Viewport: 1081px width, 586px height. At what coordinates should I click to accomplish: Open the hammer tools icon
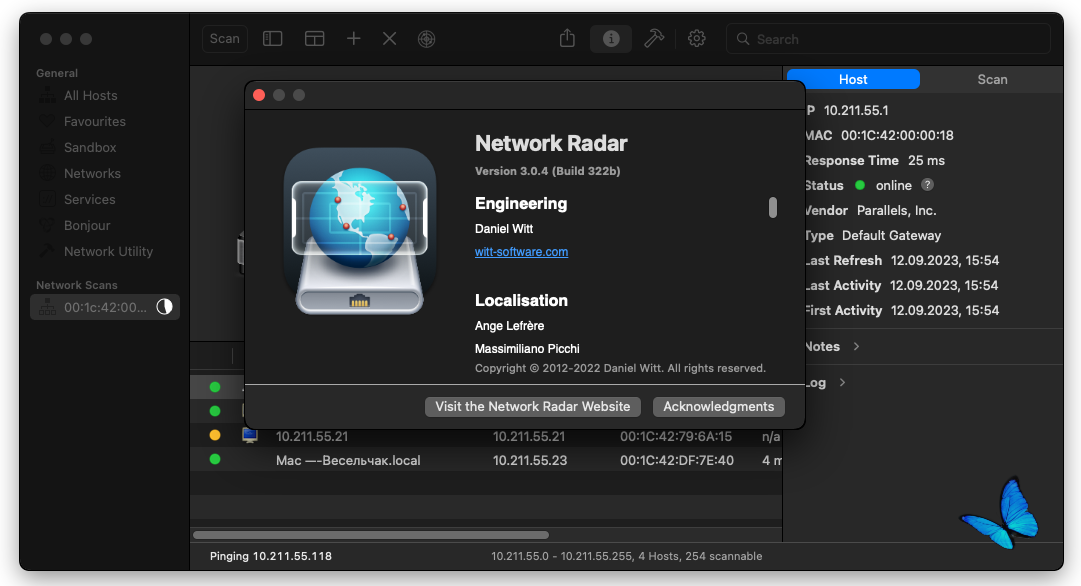[x=654, y=39]
